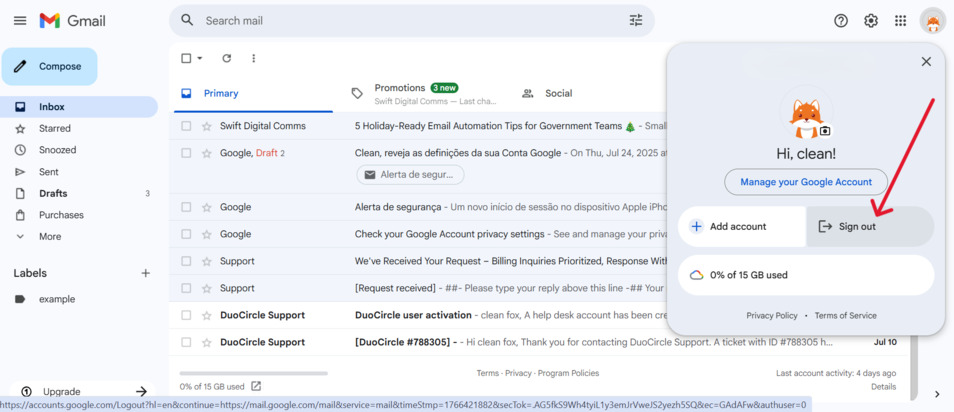954x412 pixels.
Task: Show search options filter icon
Action: [x=636, y=20]
